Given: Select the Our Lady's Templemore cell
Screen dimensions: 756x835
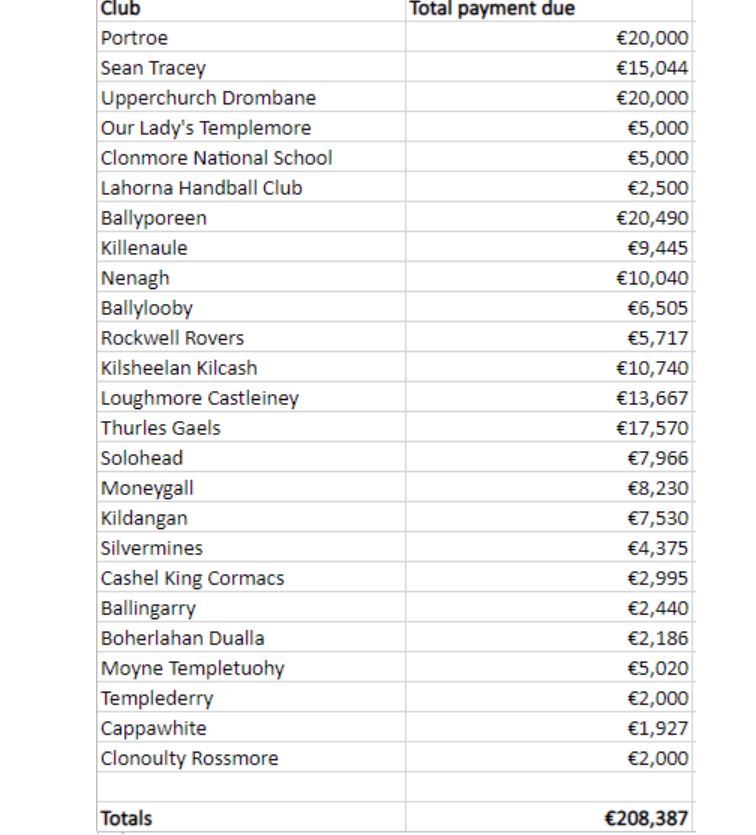Looking at the screenshot, I should [251, 127].
